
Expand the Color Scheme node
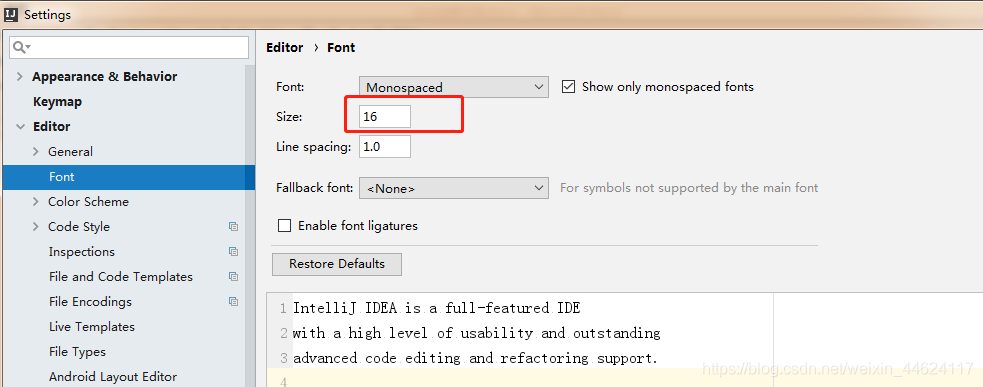coord(36,201)
